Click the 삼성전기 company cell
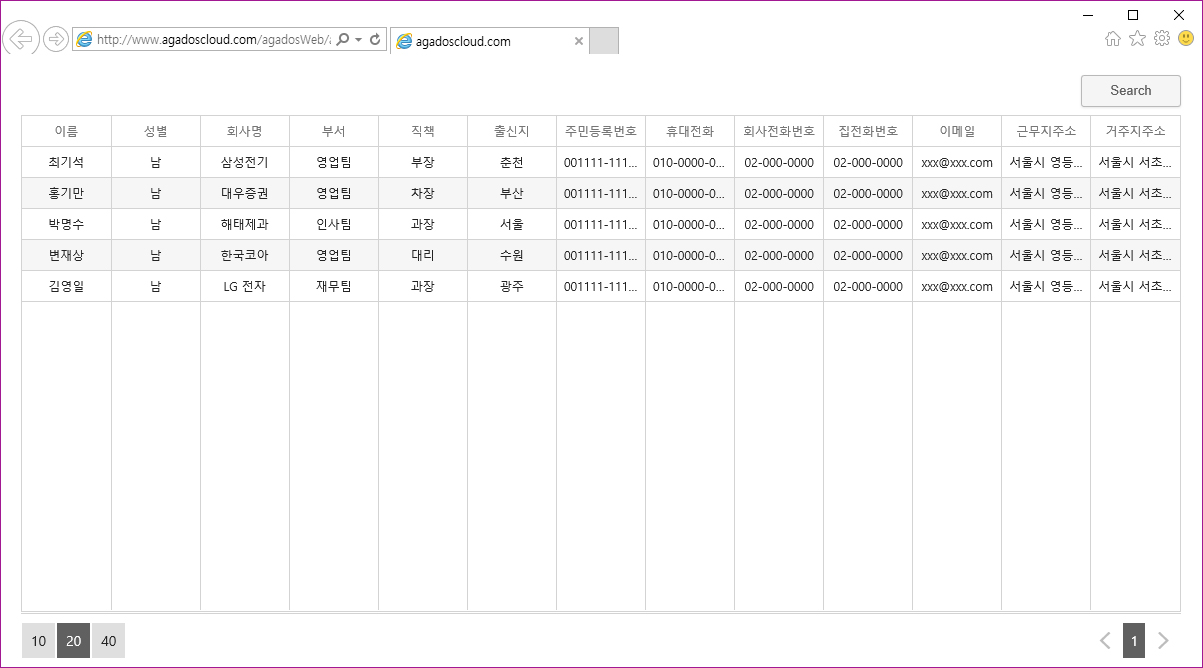Viewport: 1203px width, 668px height. (244, 162)
